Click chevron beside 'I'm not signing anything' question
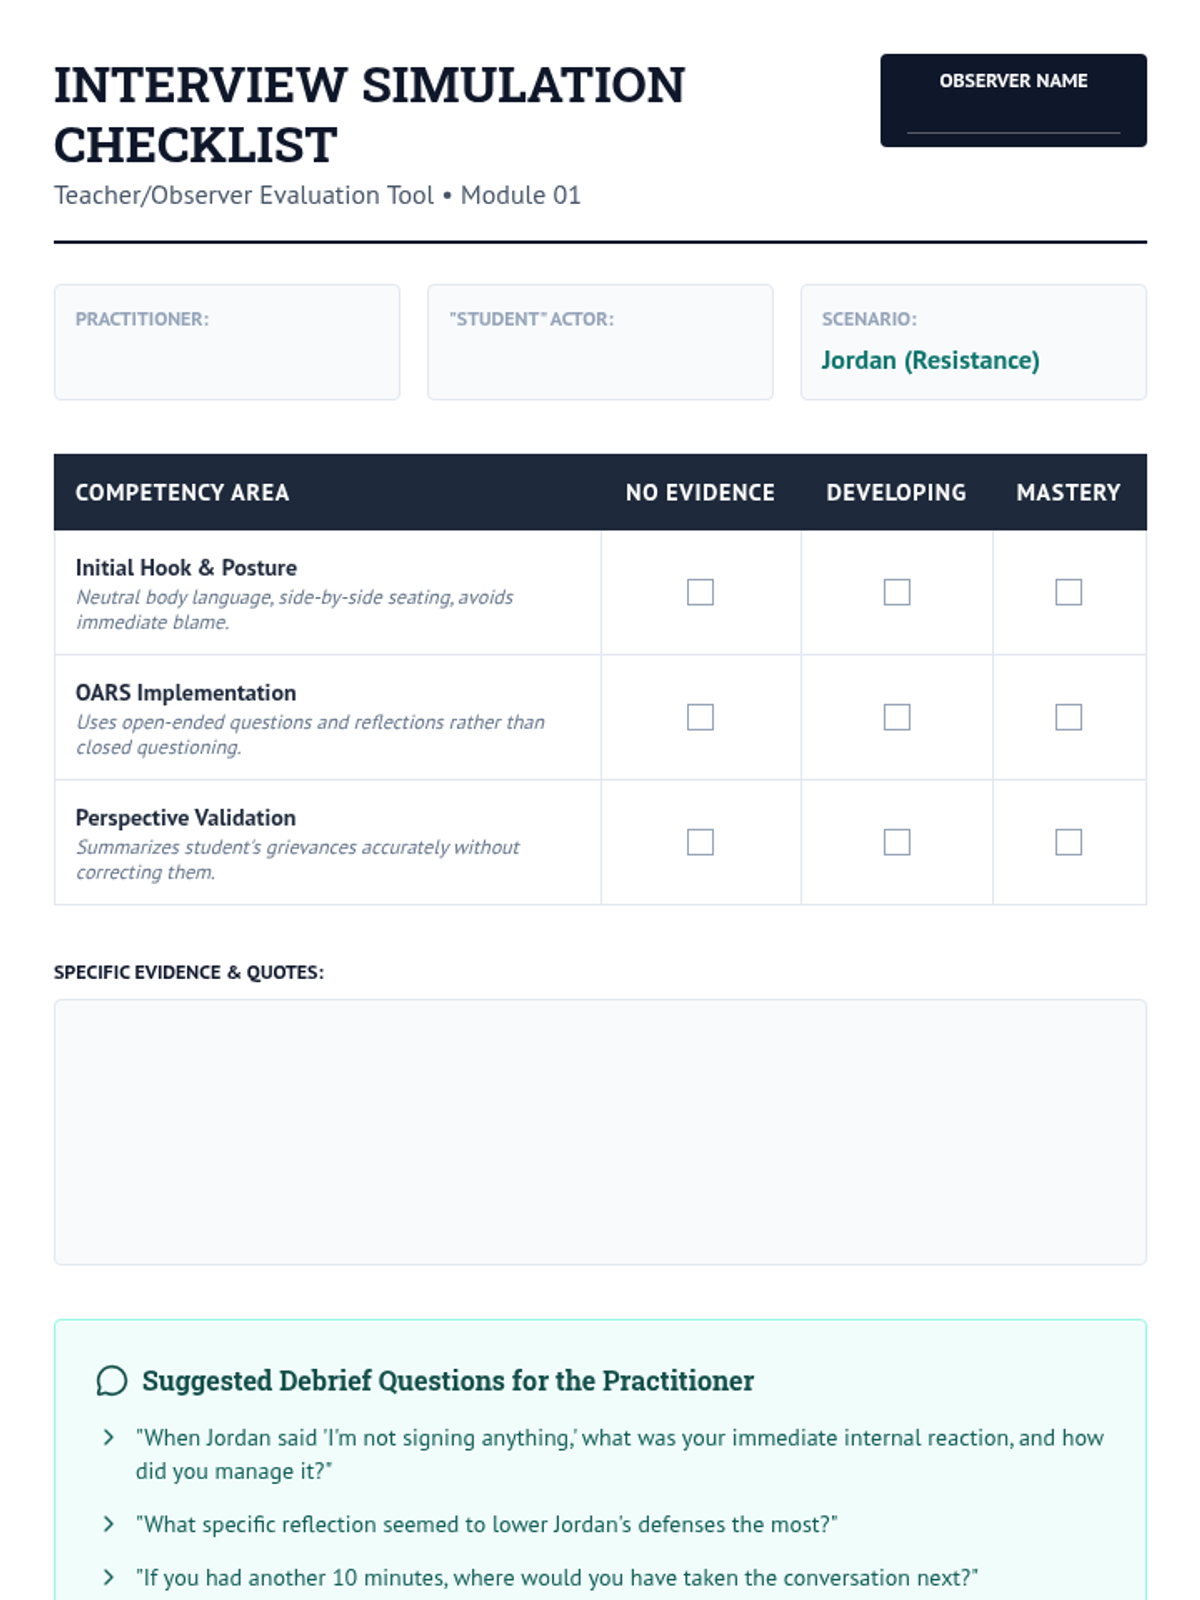The height and width of the screenshot is (1600, 1200). point(109,1438)
